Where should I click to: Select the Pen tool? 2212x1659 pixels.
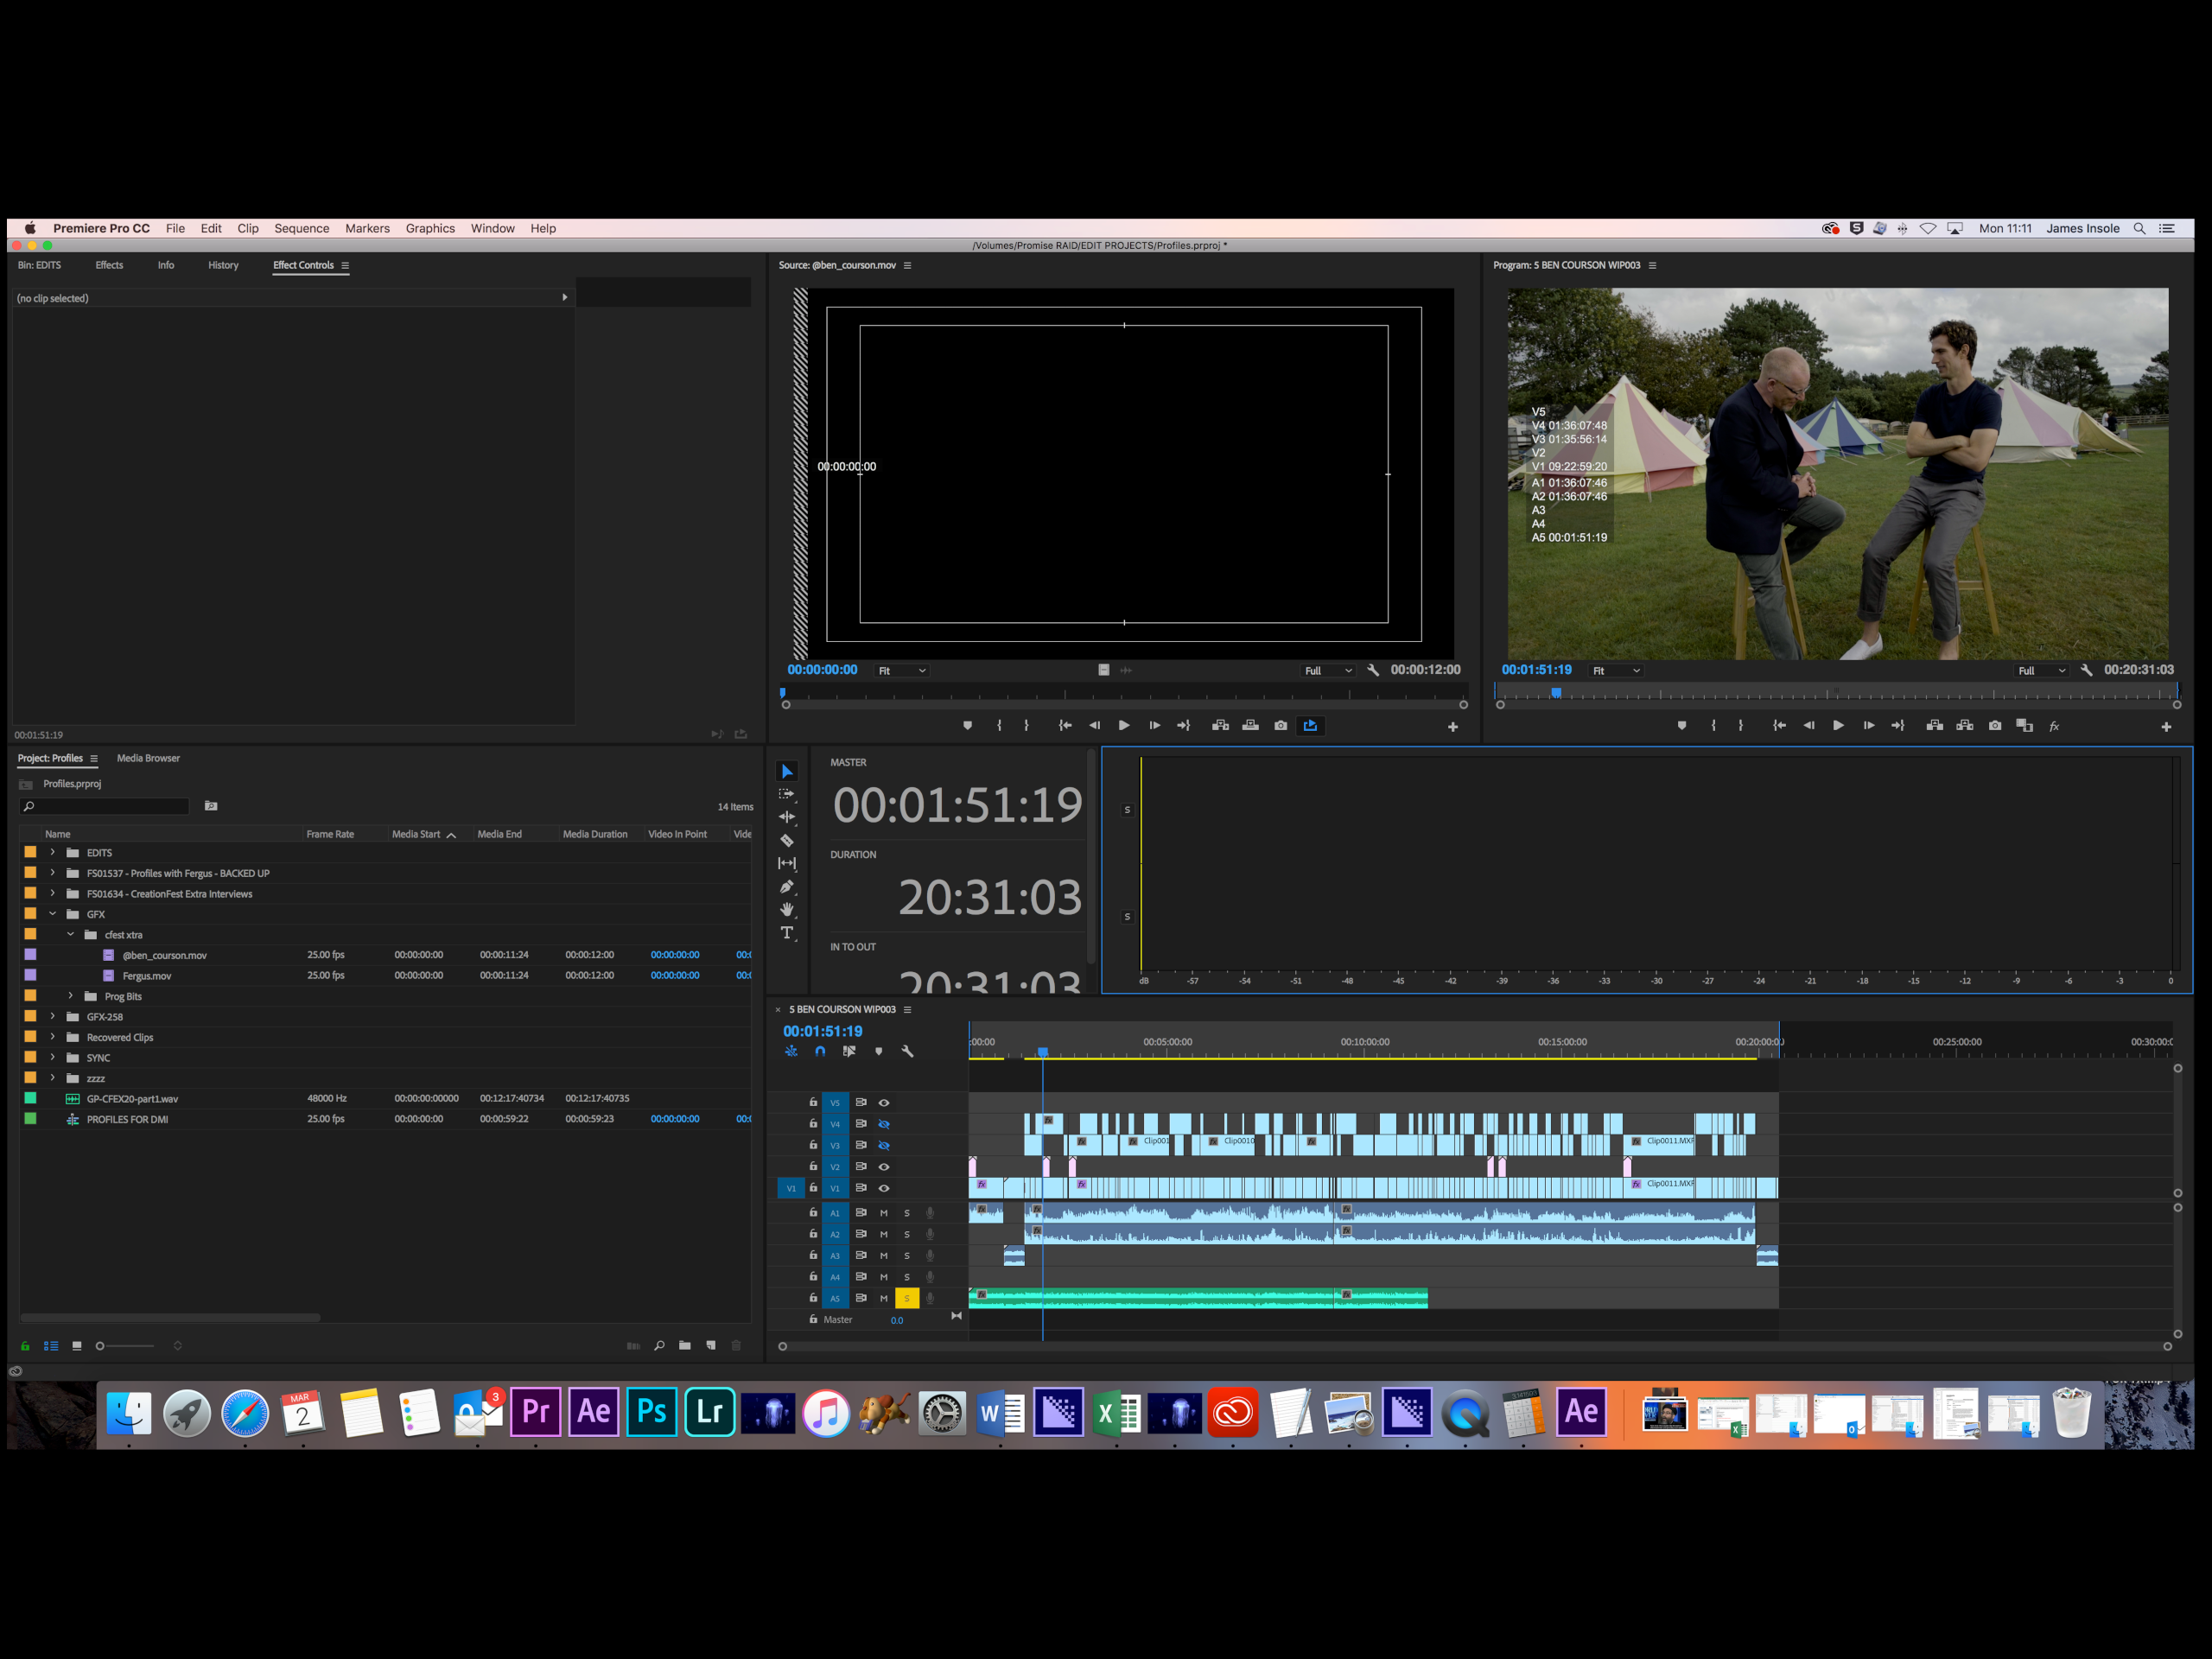(x=787, y=886)
